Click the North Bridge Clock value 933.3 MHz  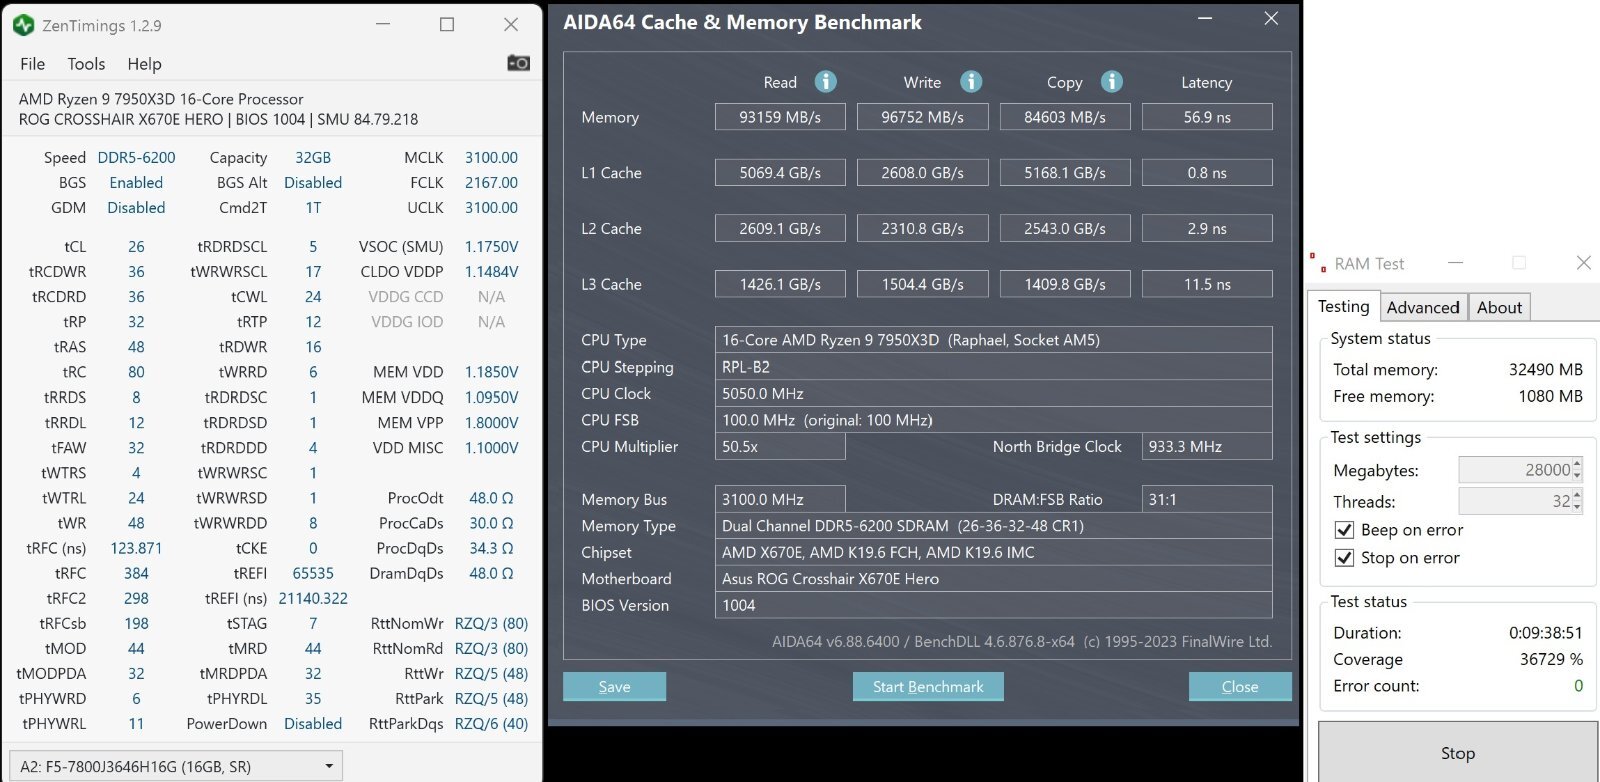tap(1207, 447)
